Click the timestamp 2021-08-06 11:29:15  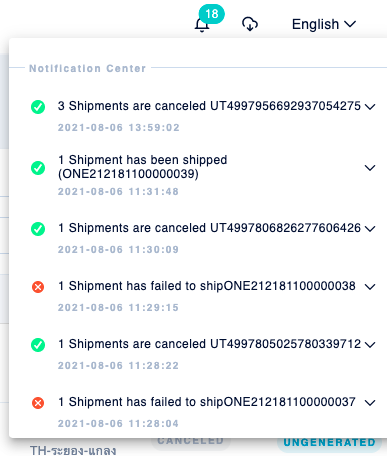point(118,307)
